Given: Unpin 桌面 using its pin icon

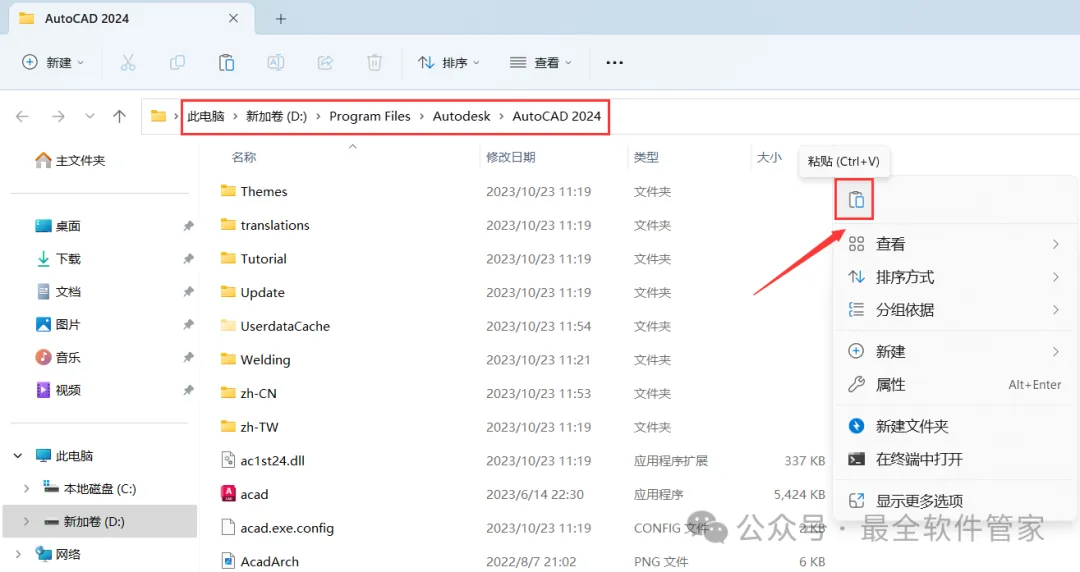Looking at the screenshot, I should point(188,226).
